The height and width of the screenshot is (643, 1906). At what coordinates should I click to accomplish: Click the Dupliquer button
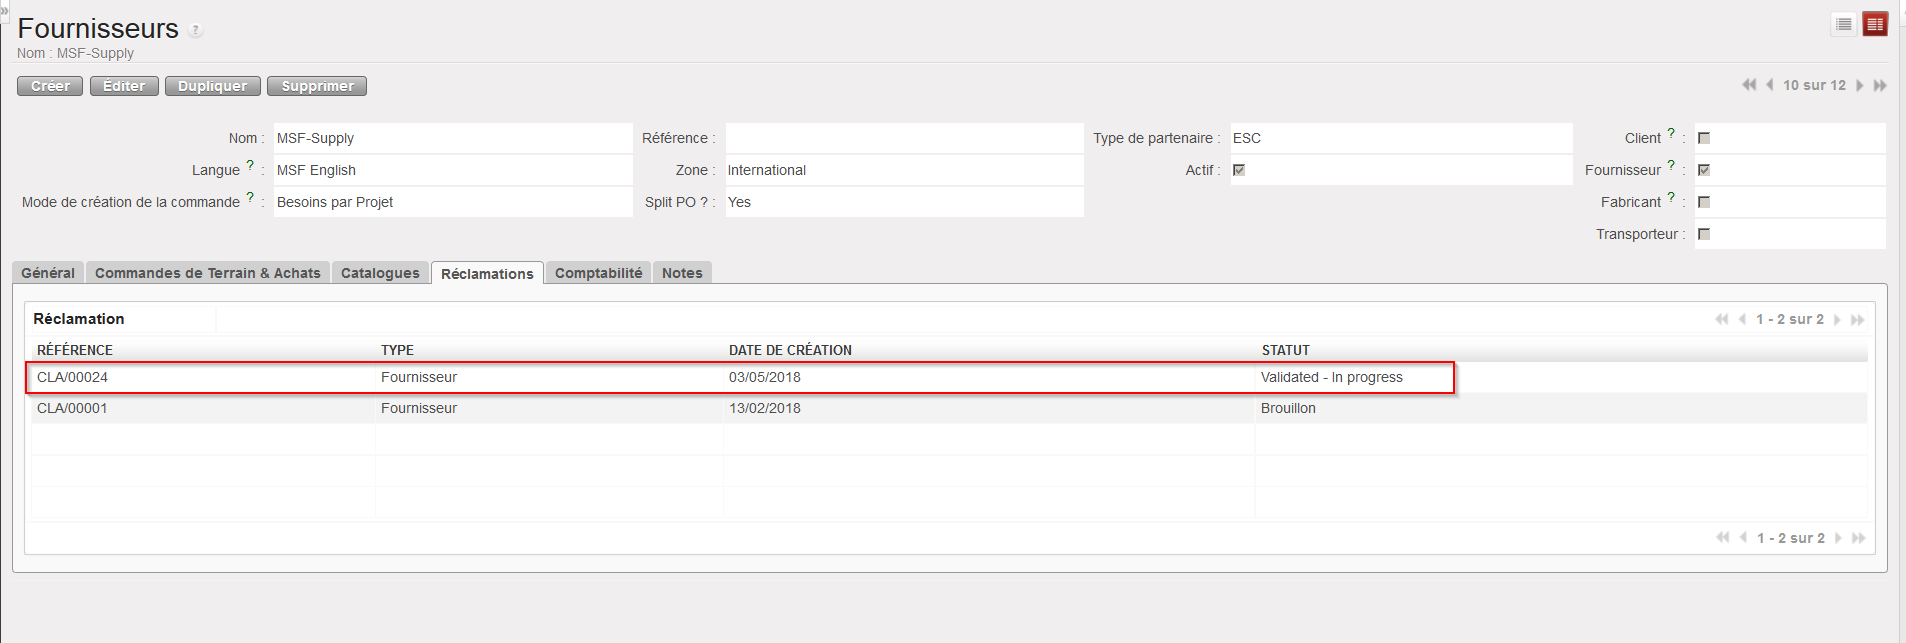tap(212, 86)
